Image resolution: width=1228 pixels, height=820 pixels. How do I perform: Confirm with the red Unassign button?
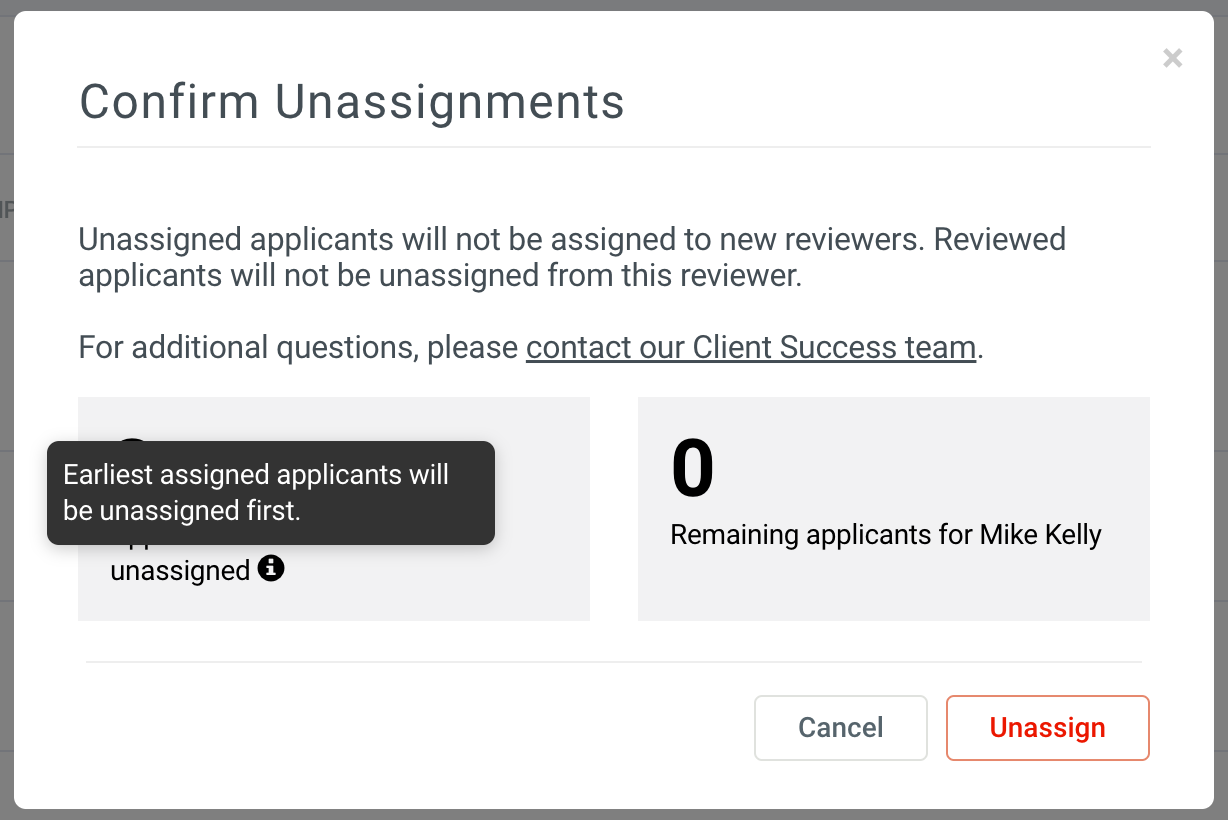pos(1048,728)
